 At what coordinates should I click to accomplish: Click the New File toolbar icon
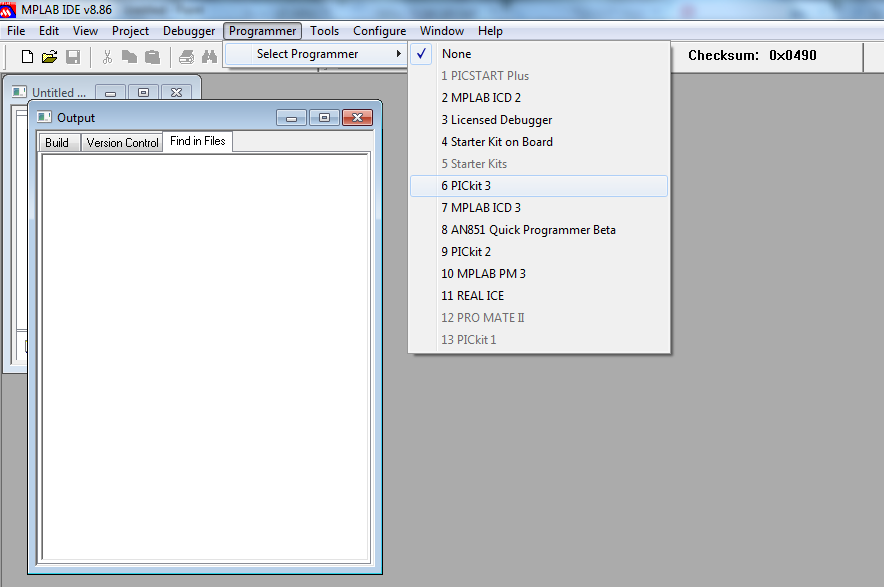(x=27, y=57)
